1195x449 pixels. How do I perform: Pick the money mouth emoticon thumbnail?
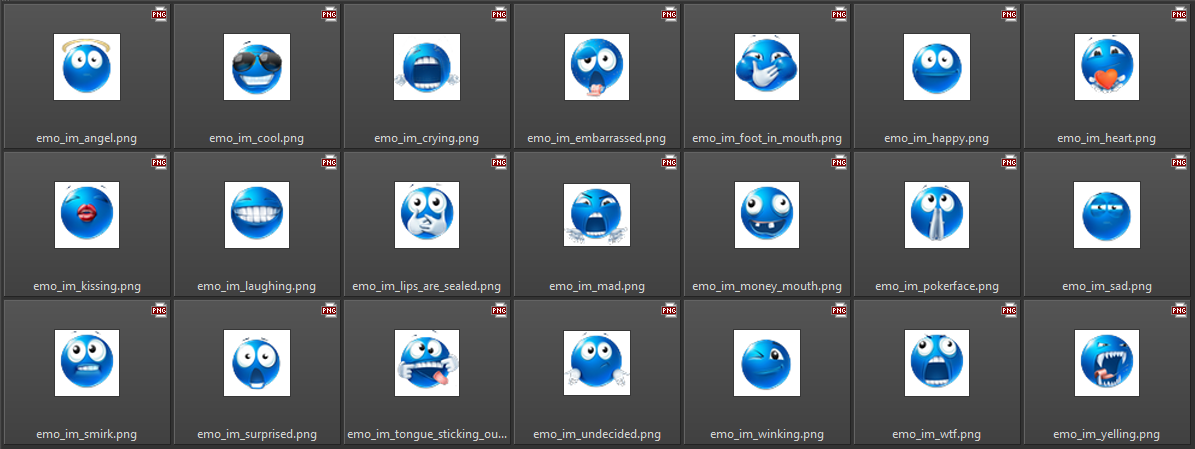click(767, 215)
